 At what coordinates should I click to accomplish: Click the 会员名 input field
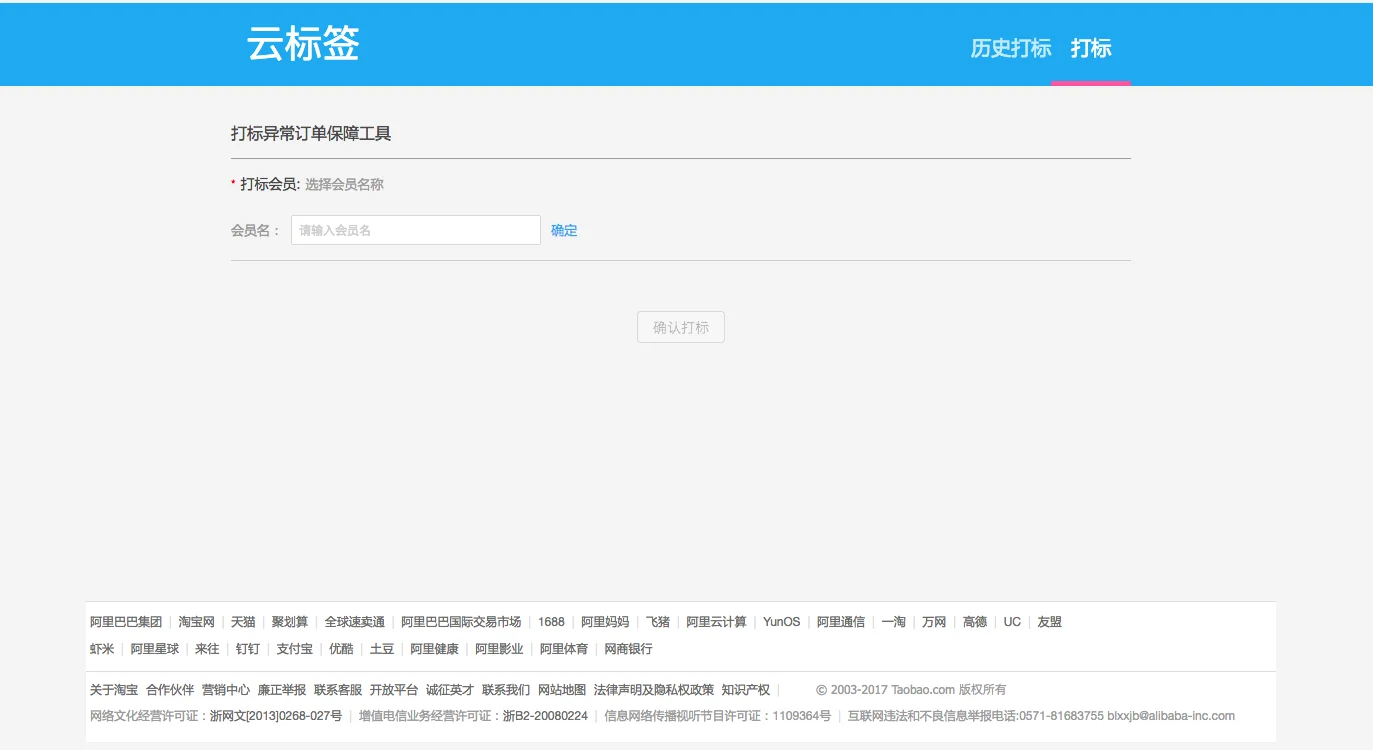click(415, 230)
